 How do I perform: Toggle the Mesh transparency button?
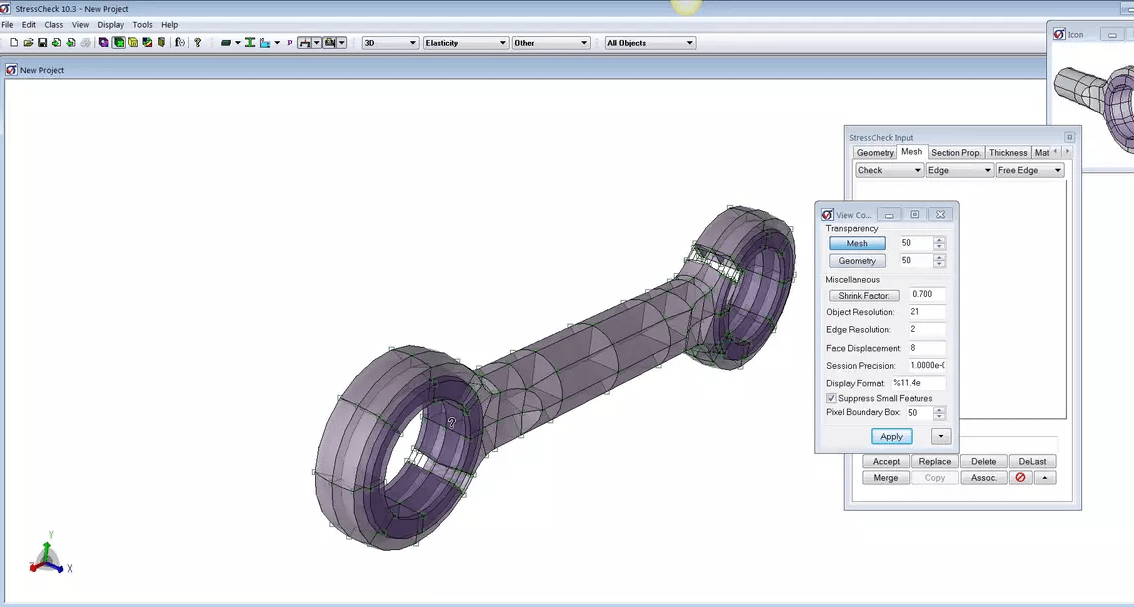(x=856, y=243)
